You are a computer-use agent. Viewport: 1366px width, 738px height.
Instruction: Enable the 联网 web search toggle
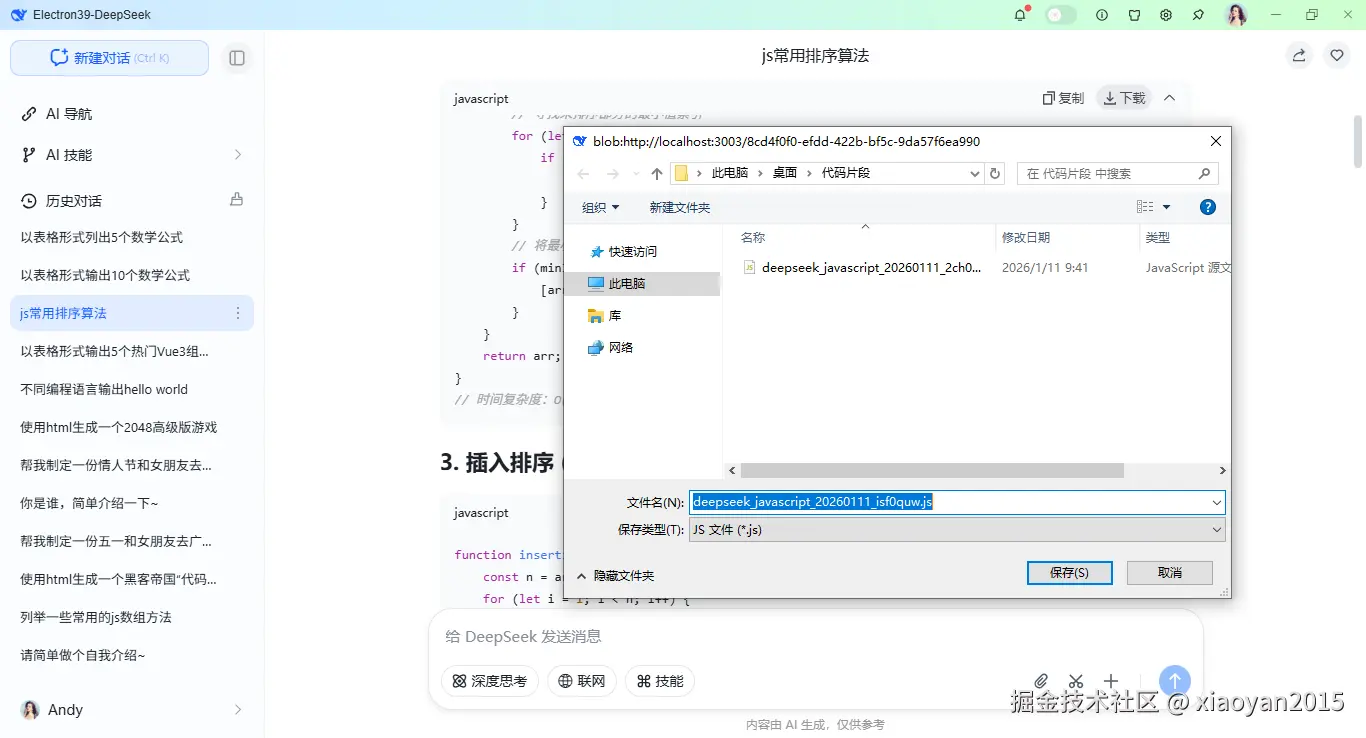tap(581, 681)
